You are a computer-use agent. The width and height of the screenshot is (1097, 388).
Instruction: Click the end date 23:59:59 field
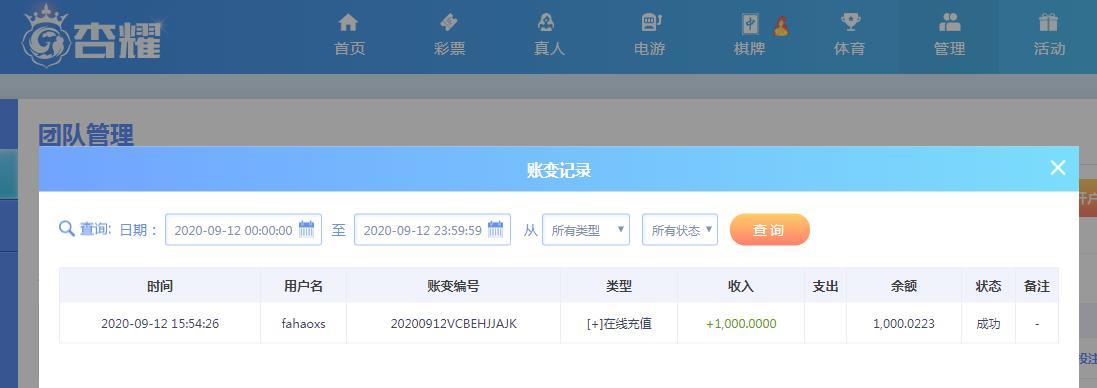(432, 229)
